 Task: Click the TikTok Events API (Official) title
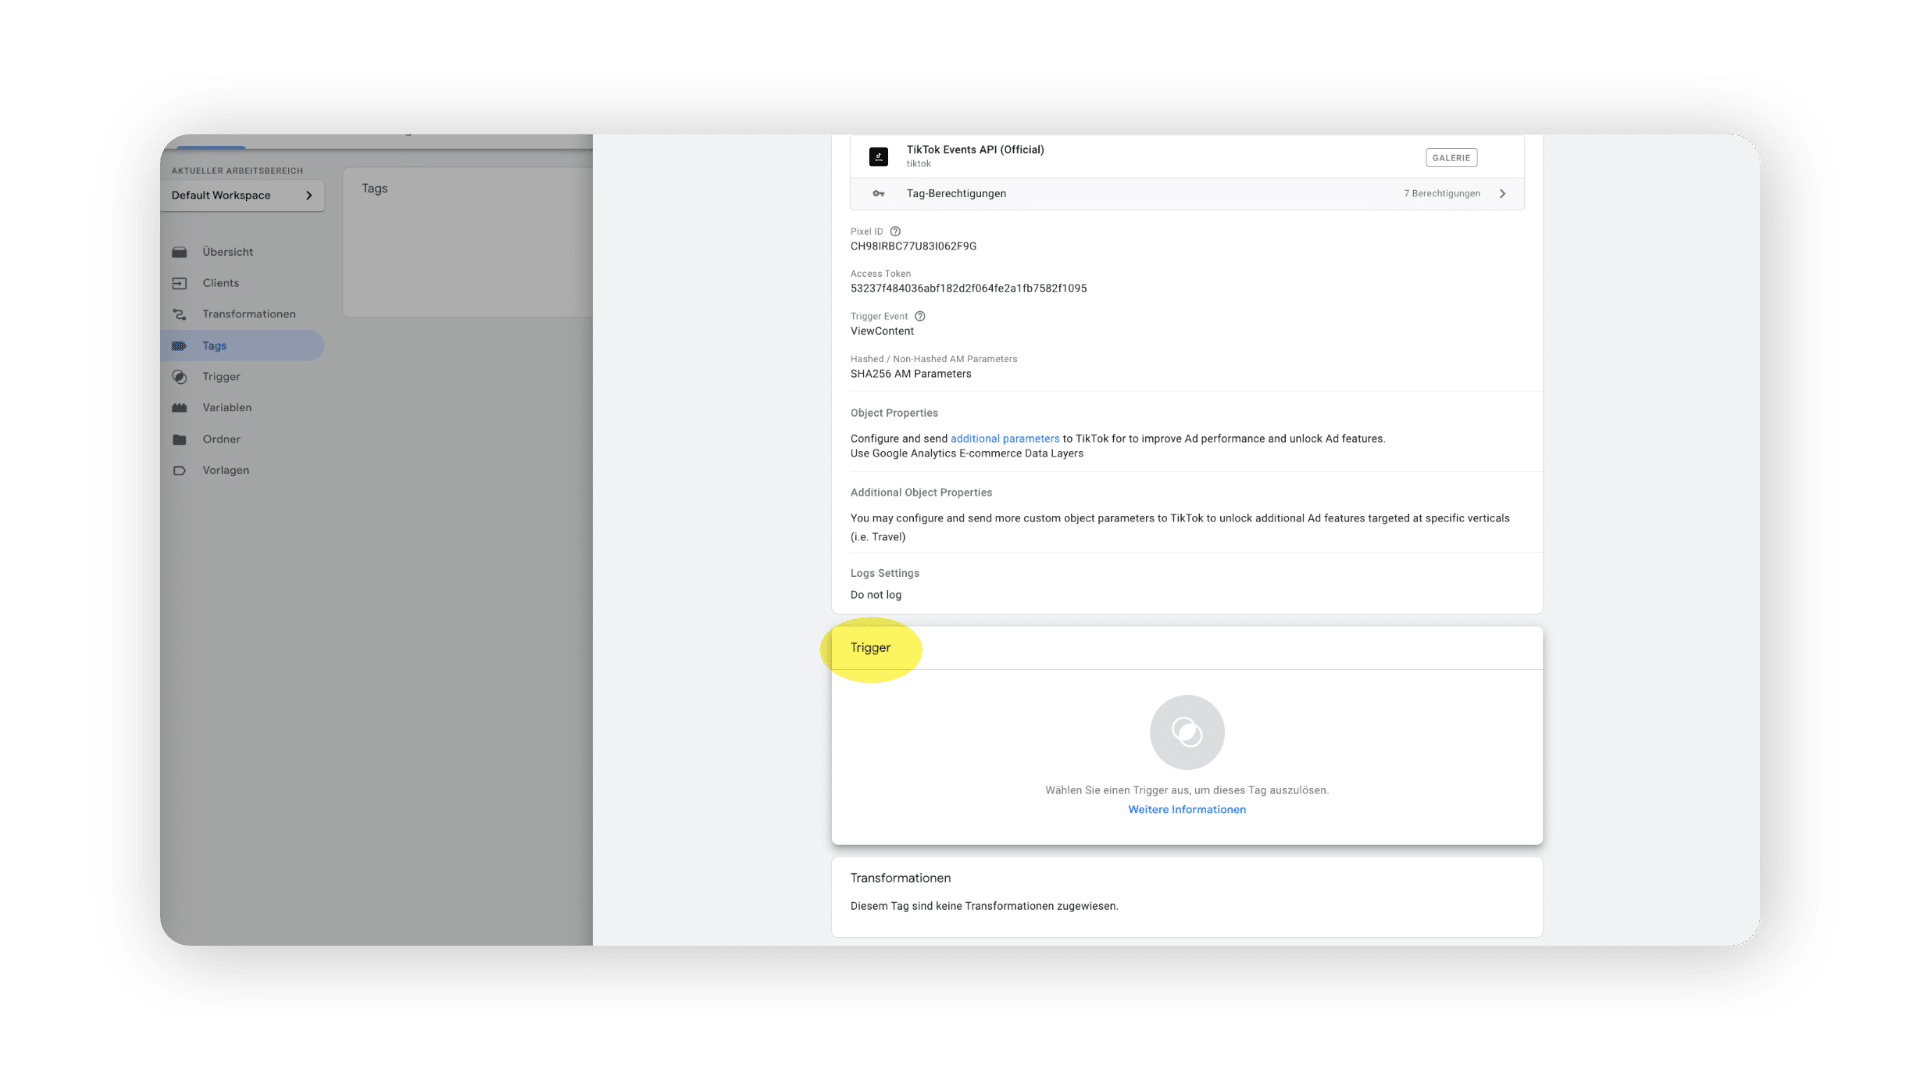pyautogui.click(x=975, y=150)
